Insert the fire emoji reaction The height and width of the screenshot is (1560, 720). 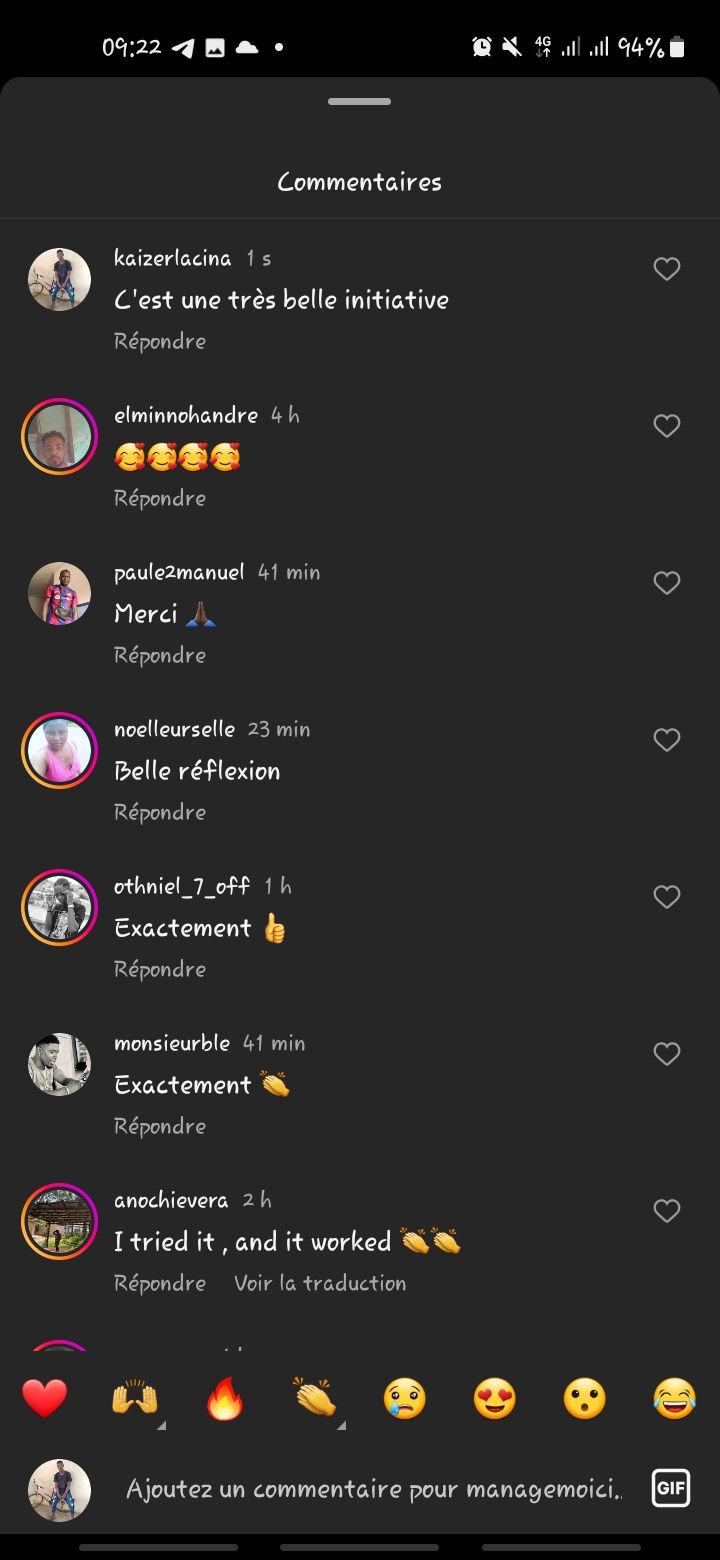[225, 1398]
